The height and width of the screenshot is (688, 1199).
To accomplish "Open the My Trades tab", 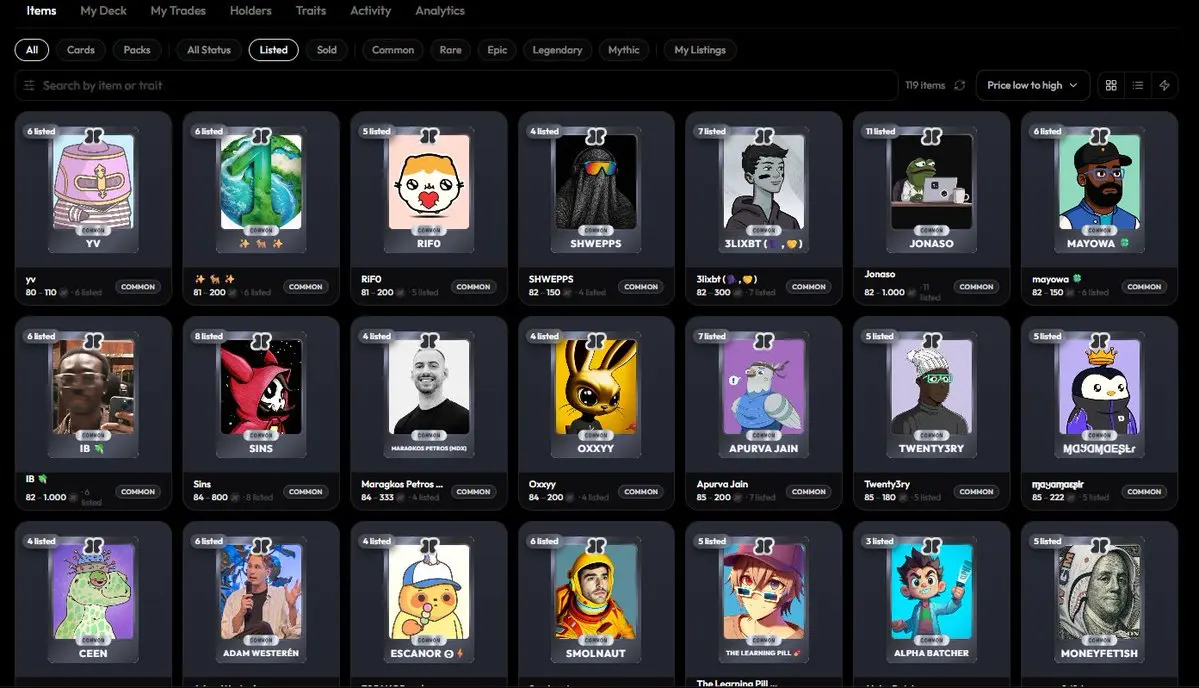I will pos(178,11).
